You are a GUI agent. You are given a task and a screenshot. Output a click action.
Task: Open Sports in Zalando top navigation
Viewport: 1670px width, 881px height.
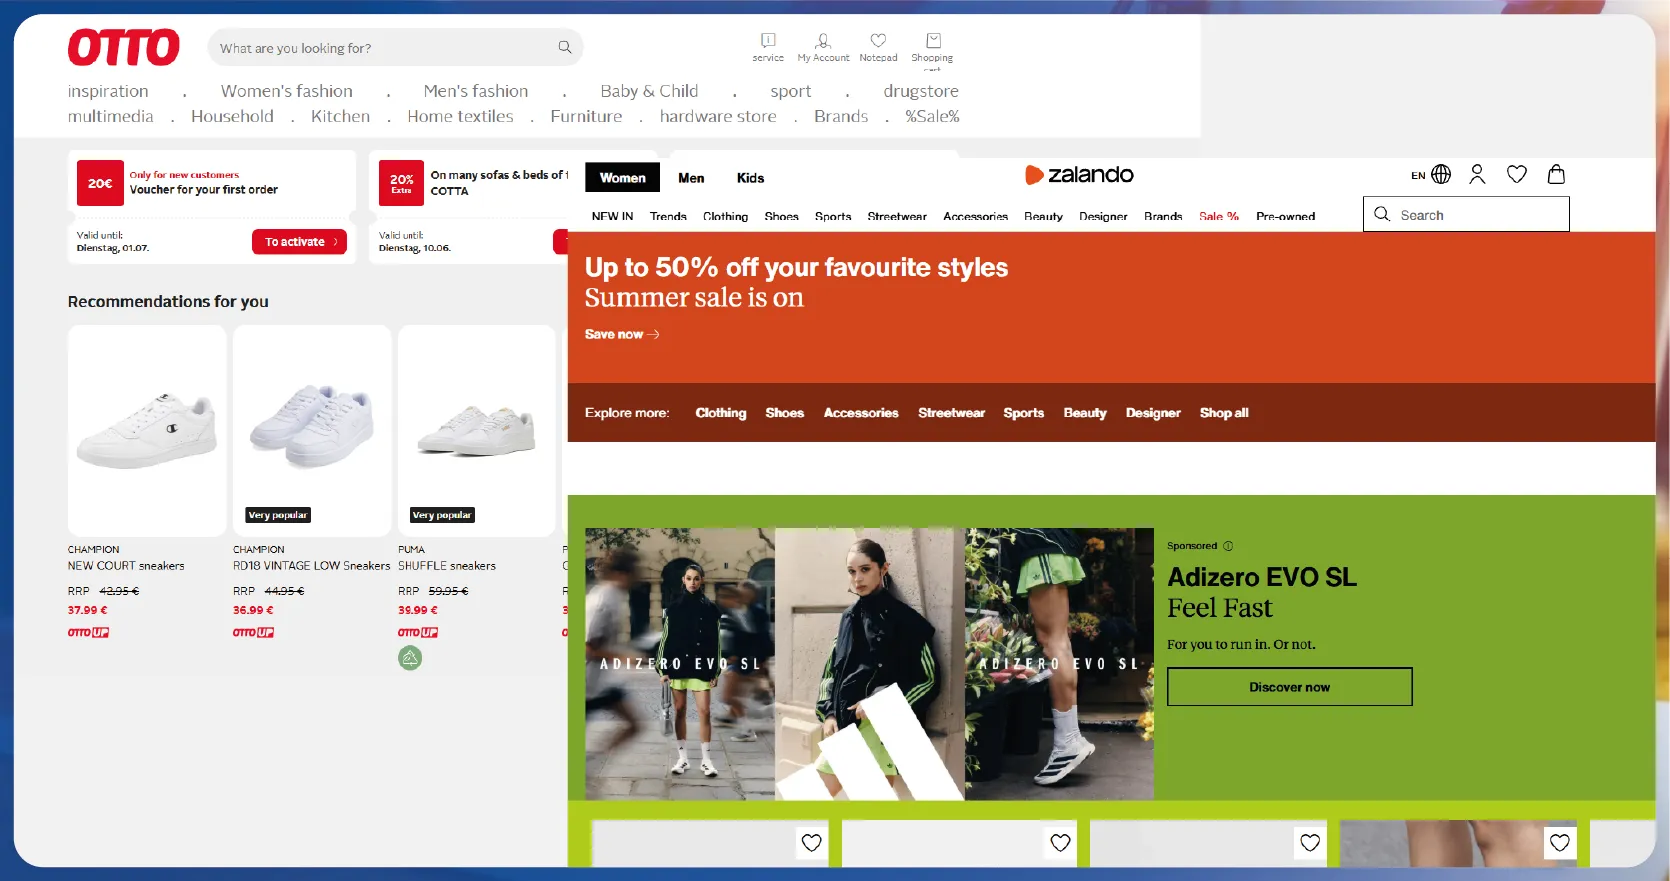click(833, 216)
